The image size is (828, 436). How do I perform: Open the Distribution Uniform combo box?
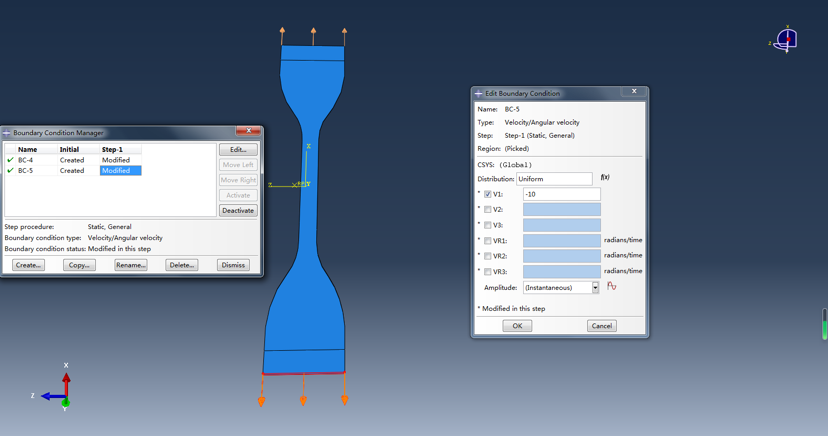pos(554,179)
